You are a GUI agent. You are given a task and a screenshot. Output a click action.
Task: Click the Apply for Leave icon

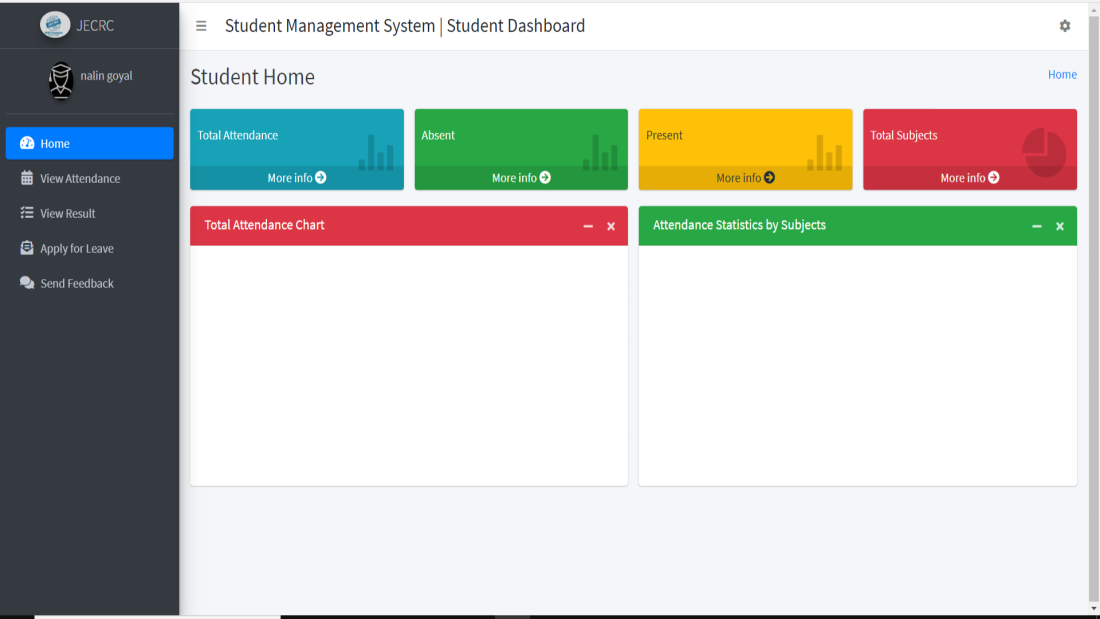(x=27, y=248)
